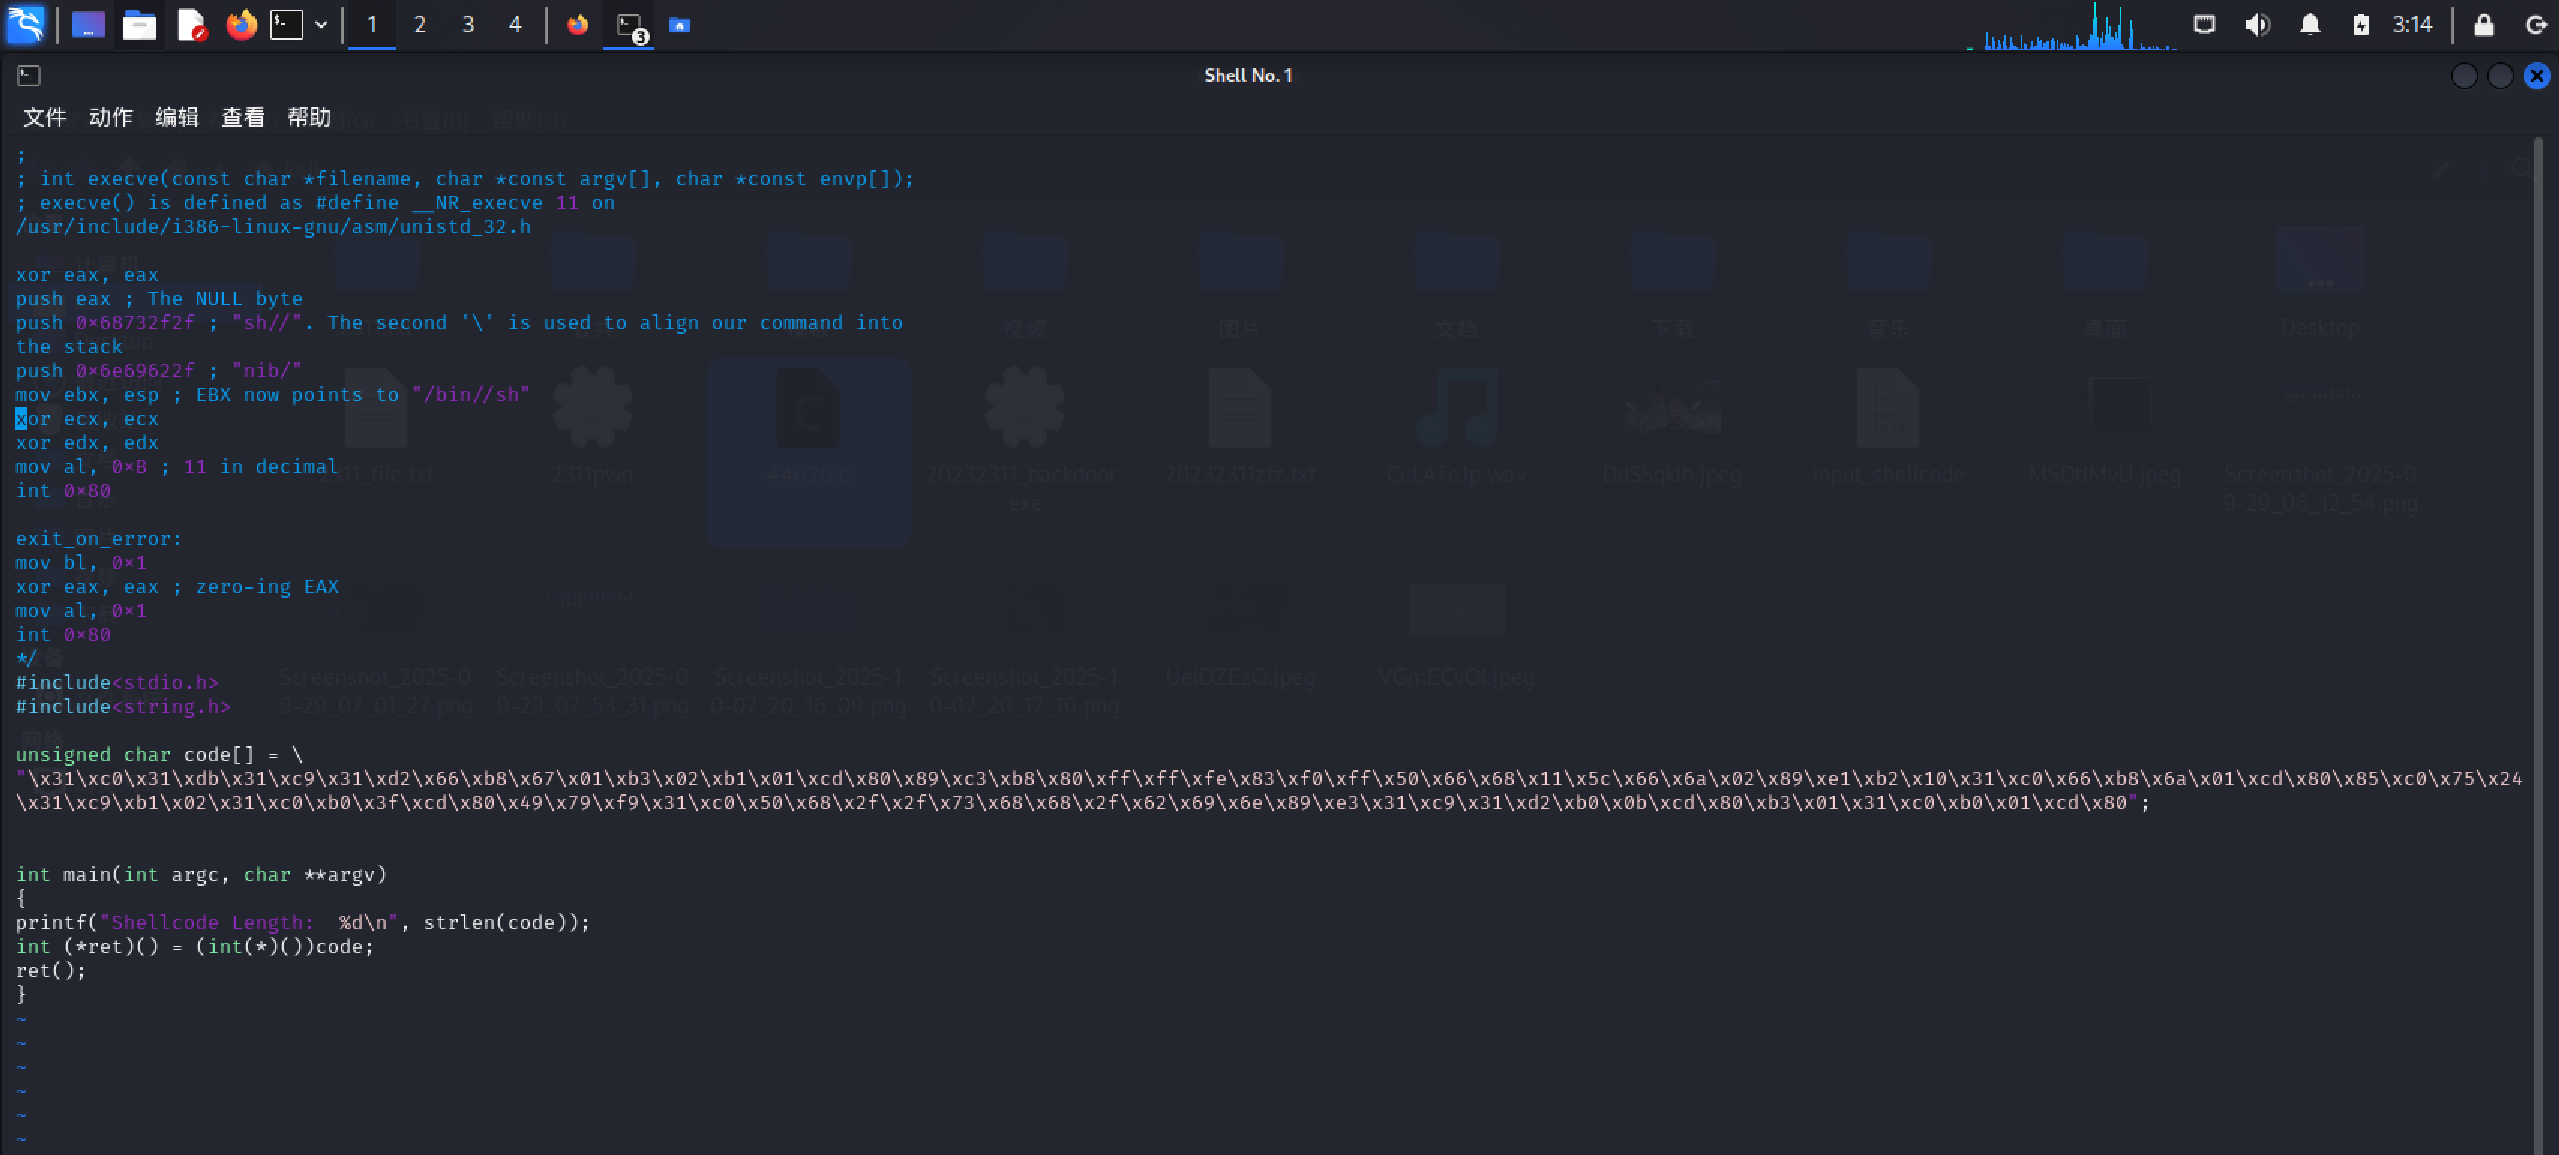
Task: Open the 帮助 menu
Action: pos(309,117)
